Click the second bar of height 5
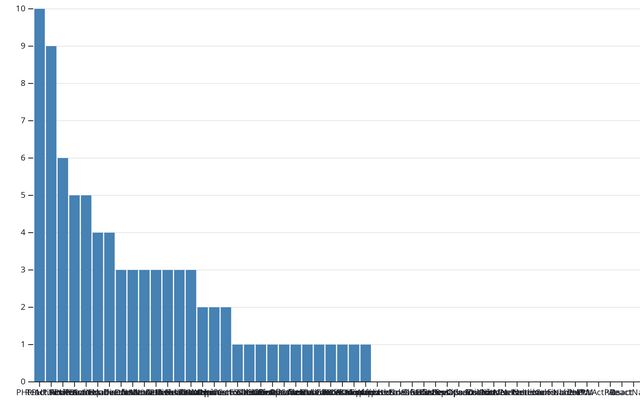Screen dimensions: 640x400 click(86, 288)
